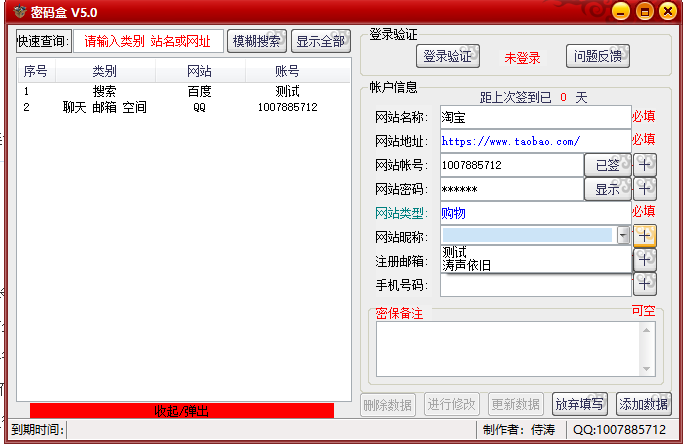Image resolution: width=683 pixels, height=444 pixels.
Task: Sort by the 序号 column header
Action: (36, 71)
